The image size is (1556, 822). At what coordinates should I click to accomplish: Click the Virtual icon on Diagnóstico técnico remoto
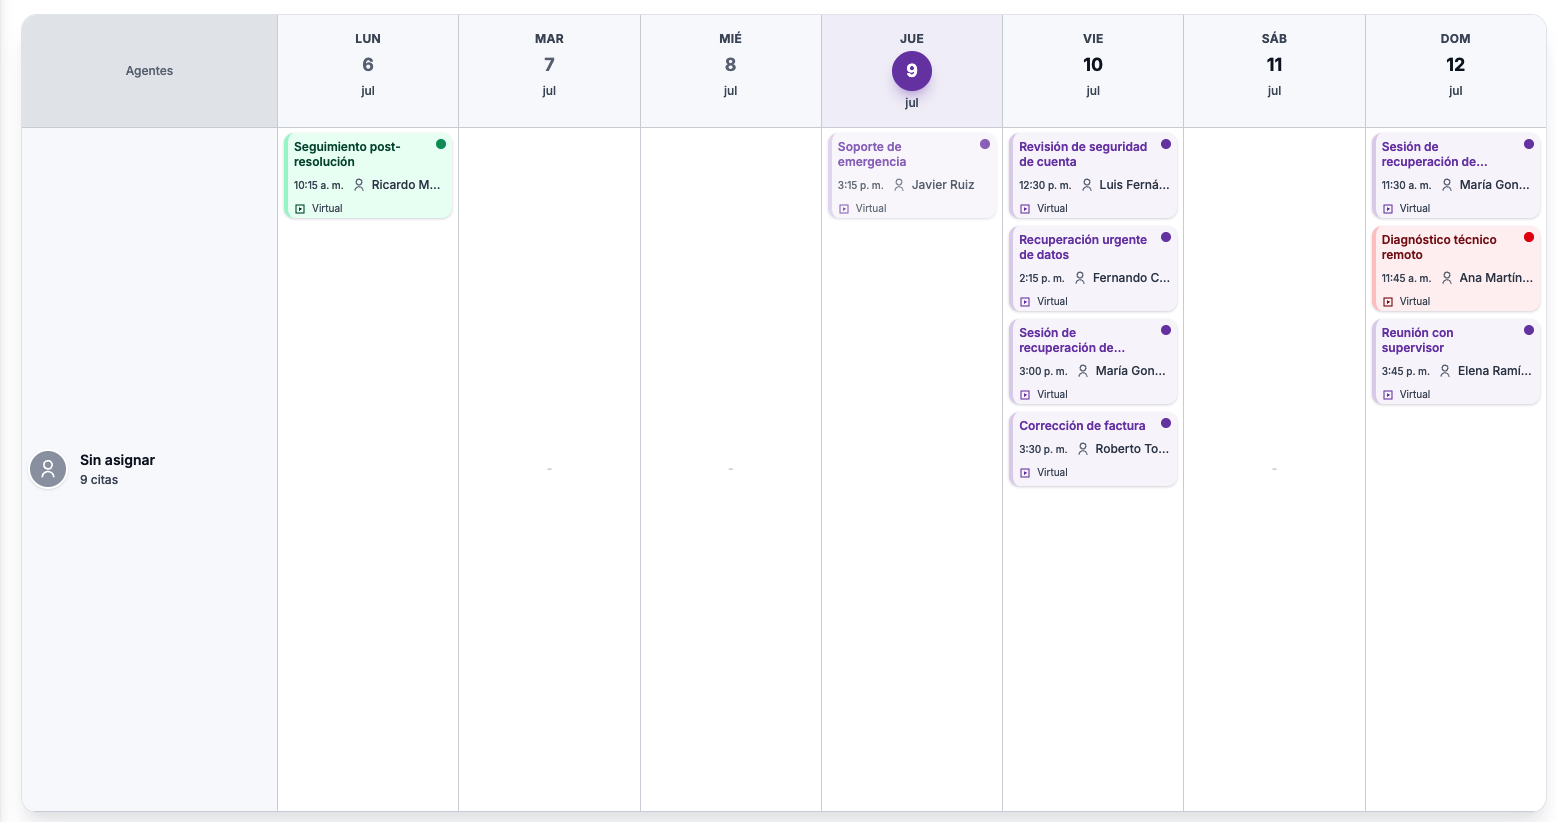(1388, 302)
